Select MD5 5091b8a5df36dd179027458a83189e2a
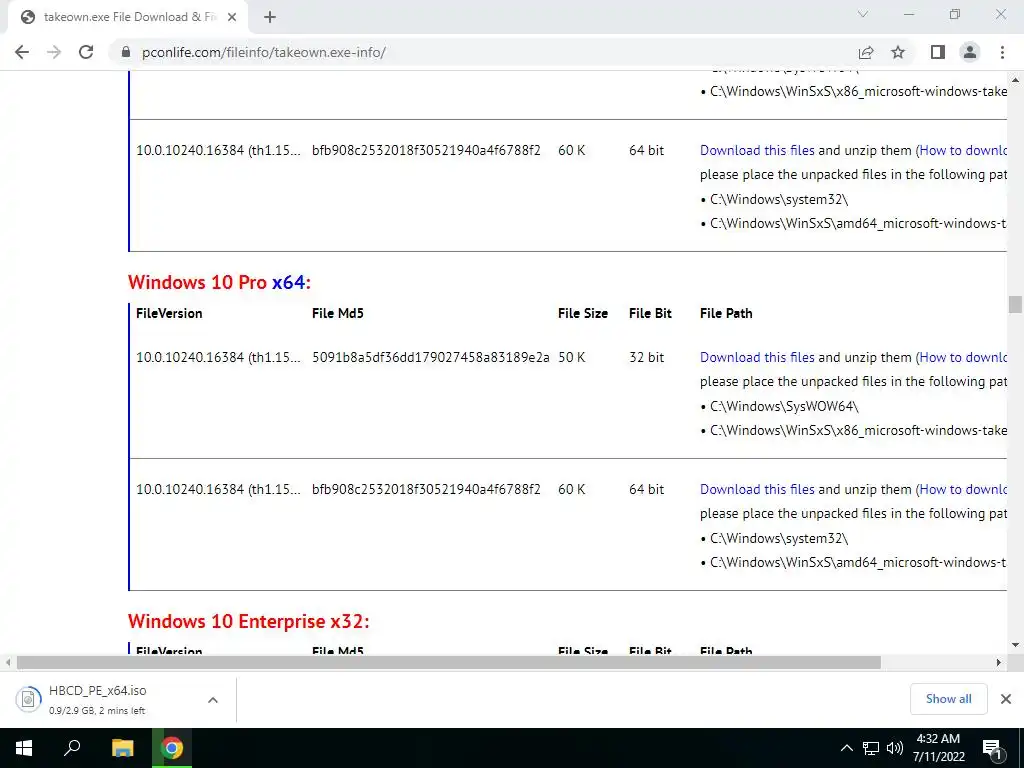 pyautogui.click(x=430, y=357)
